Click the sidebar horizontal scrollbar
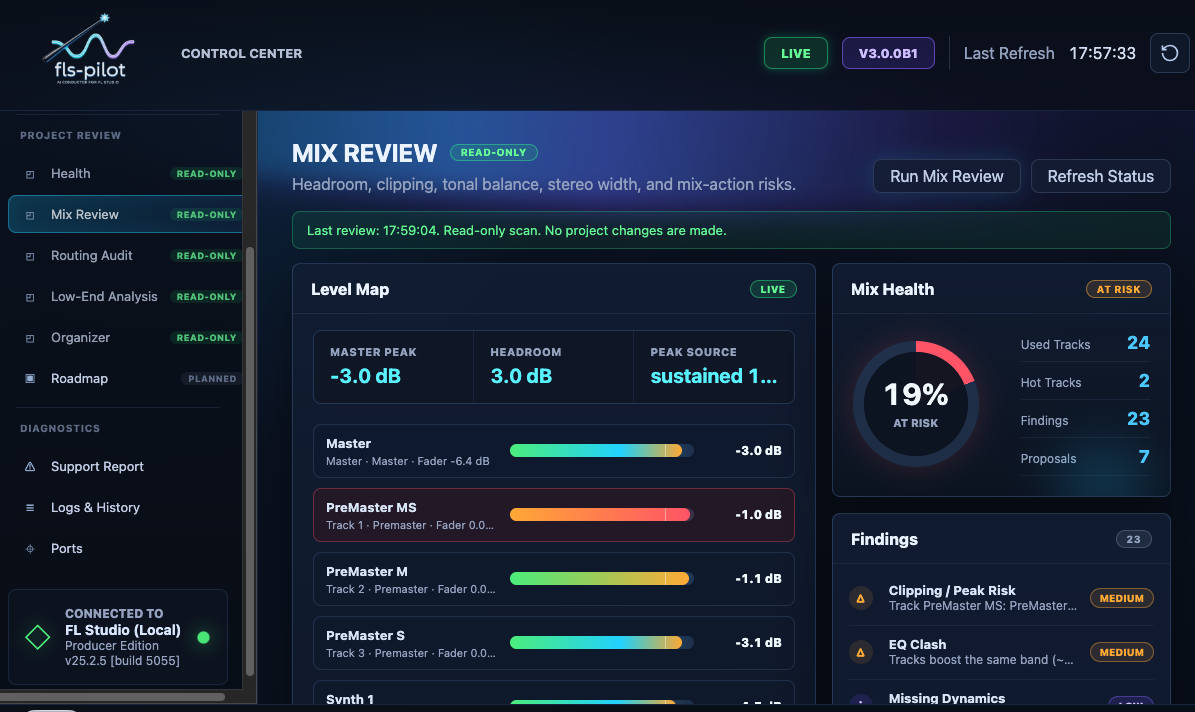The image size is (1195, 712). coord(113,697)
